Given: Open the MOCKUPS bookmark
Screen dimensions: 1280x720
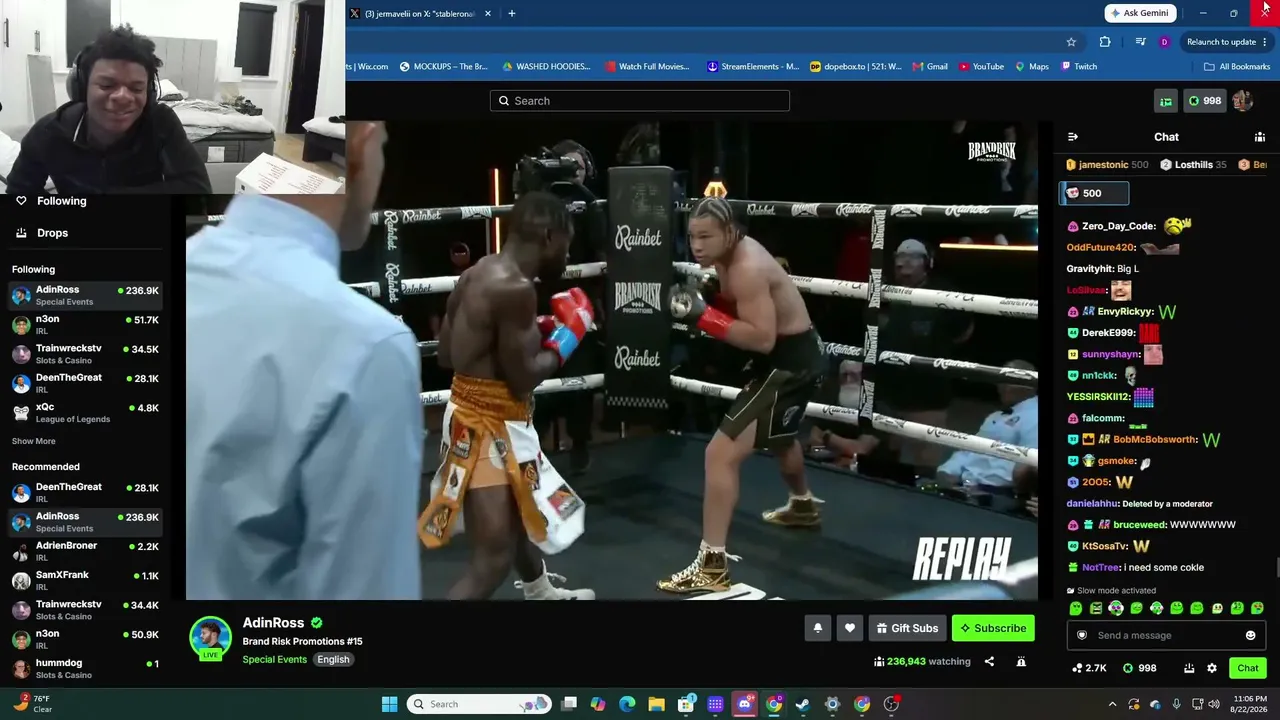Looking at the screenshot, I should click(x=443, y=67).
